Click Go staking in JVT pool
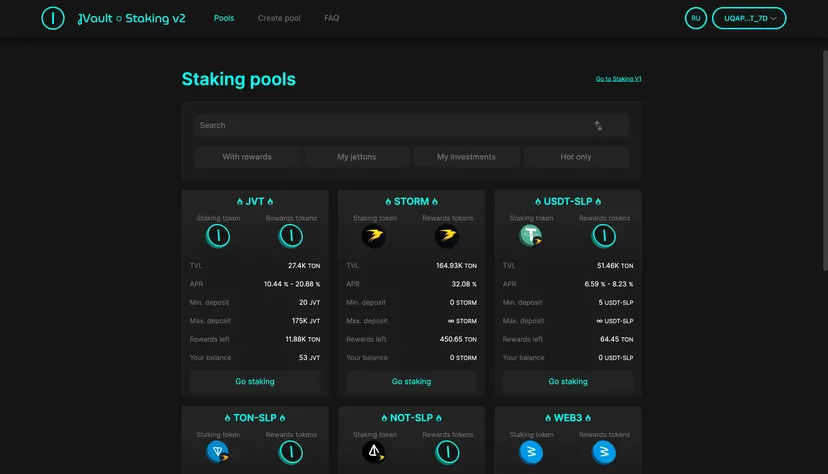 coord(255,381)
